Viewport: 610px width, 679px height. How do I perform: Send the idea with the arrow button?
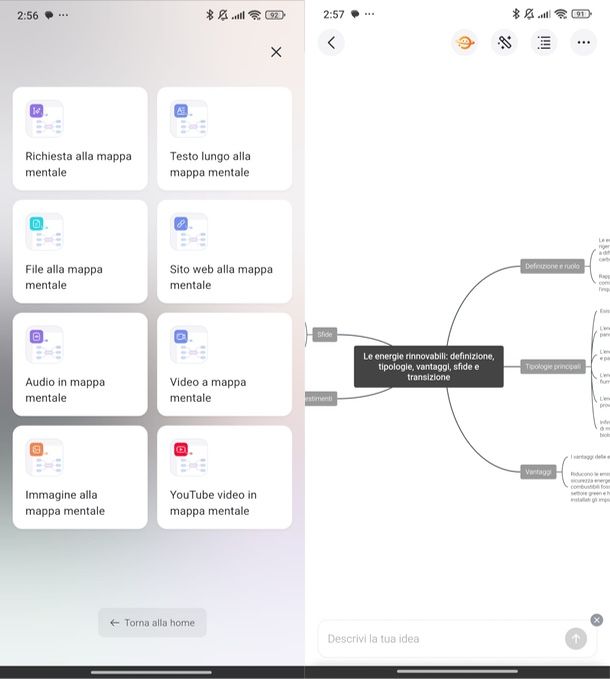pyautogui.click(x=576, y=638)
